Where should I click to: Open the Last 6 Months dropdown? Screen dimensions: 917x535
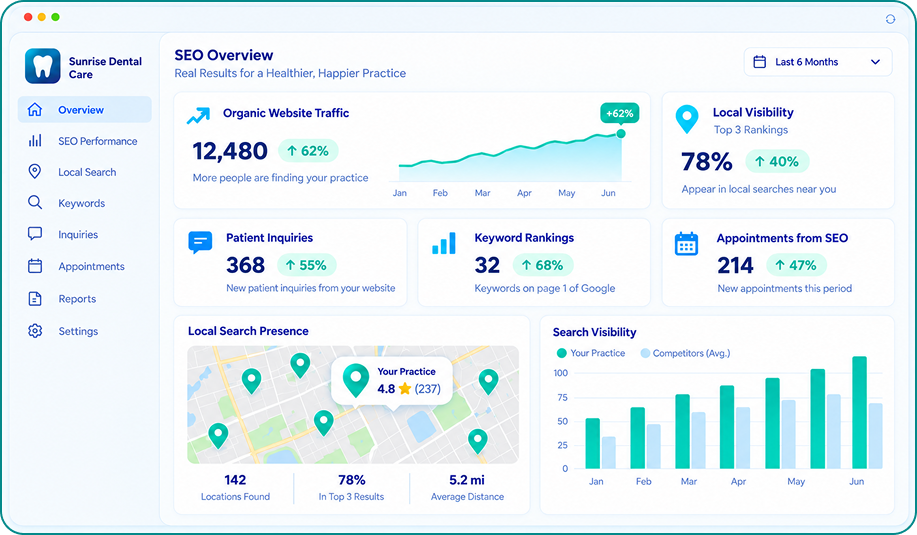click(818, 61)
